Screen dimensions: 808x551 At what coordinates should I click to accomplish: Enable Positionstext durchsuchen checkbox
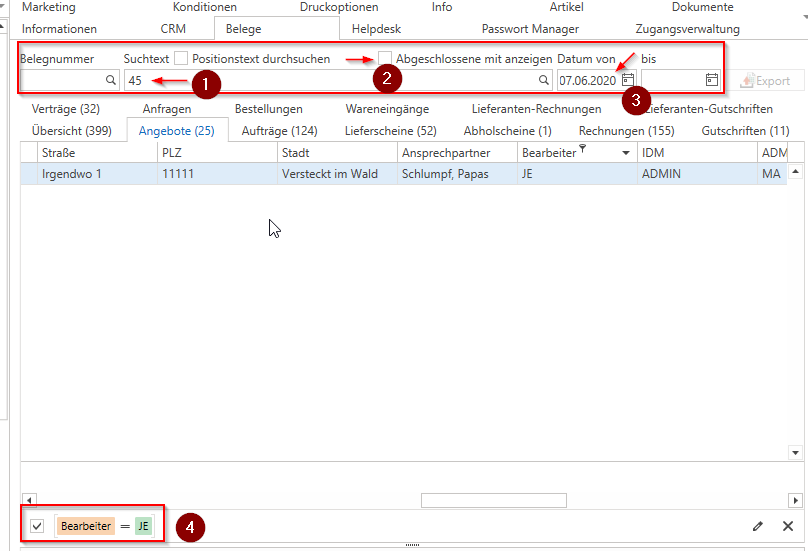point(181,59)
